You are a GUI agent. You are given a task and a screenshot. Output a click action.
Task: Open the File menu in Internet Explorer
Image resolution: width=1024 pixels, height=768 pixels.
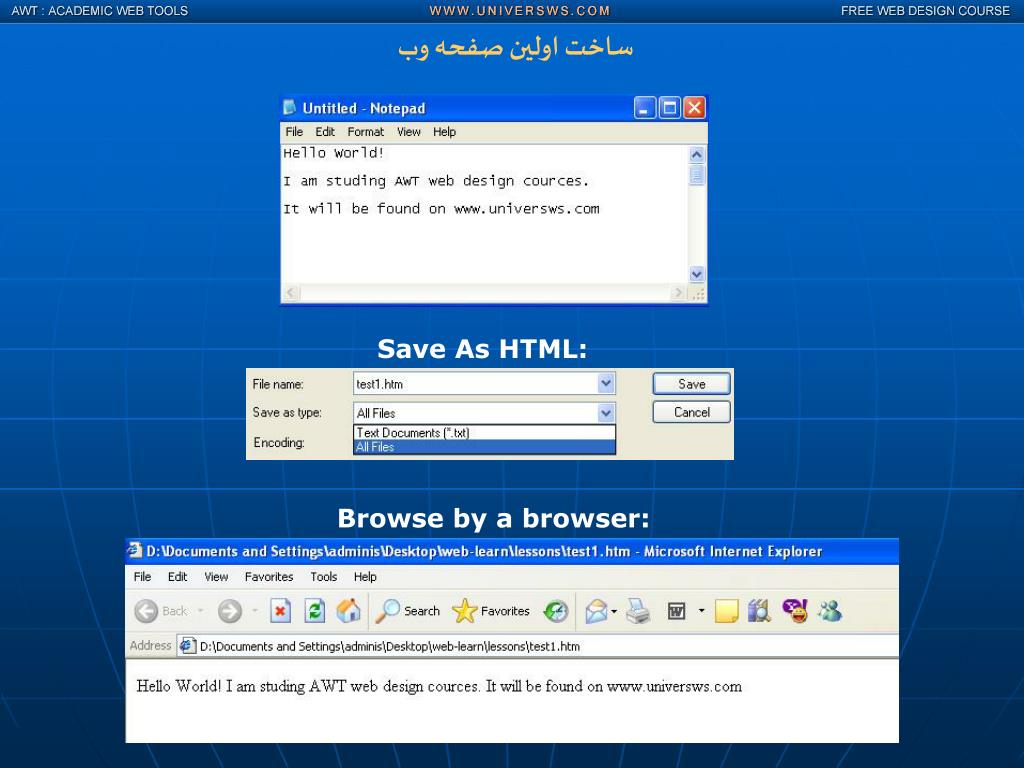142,577
